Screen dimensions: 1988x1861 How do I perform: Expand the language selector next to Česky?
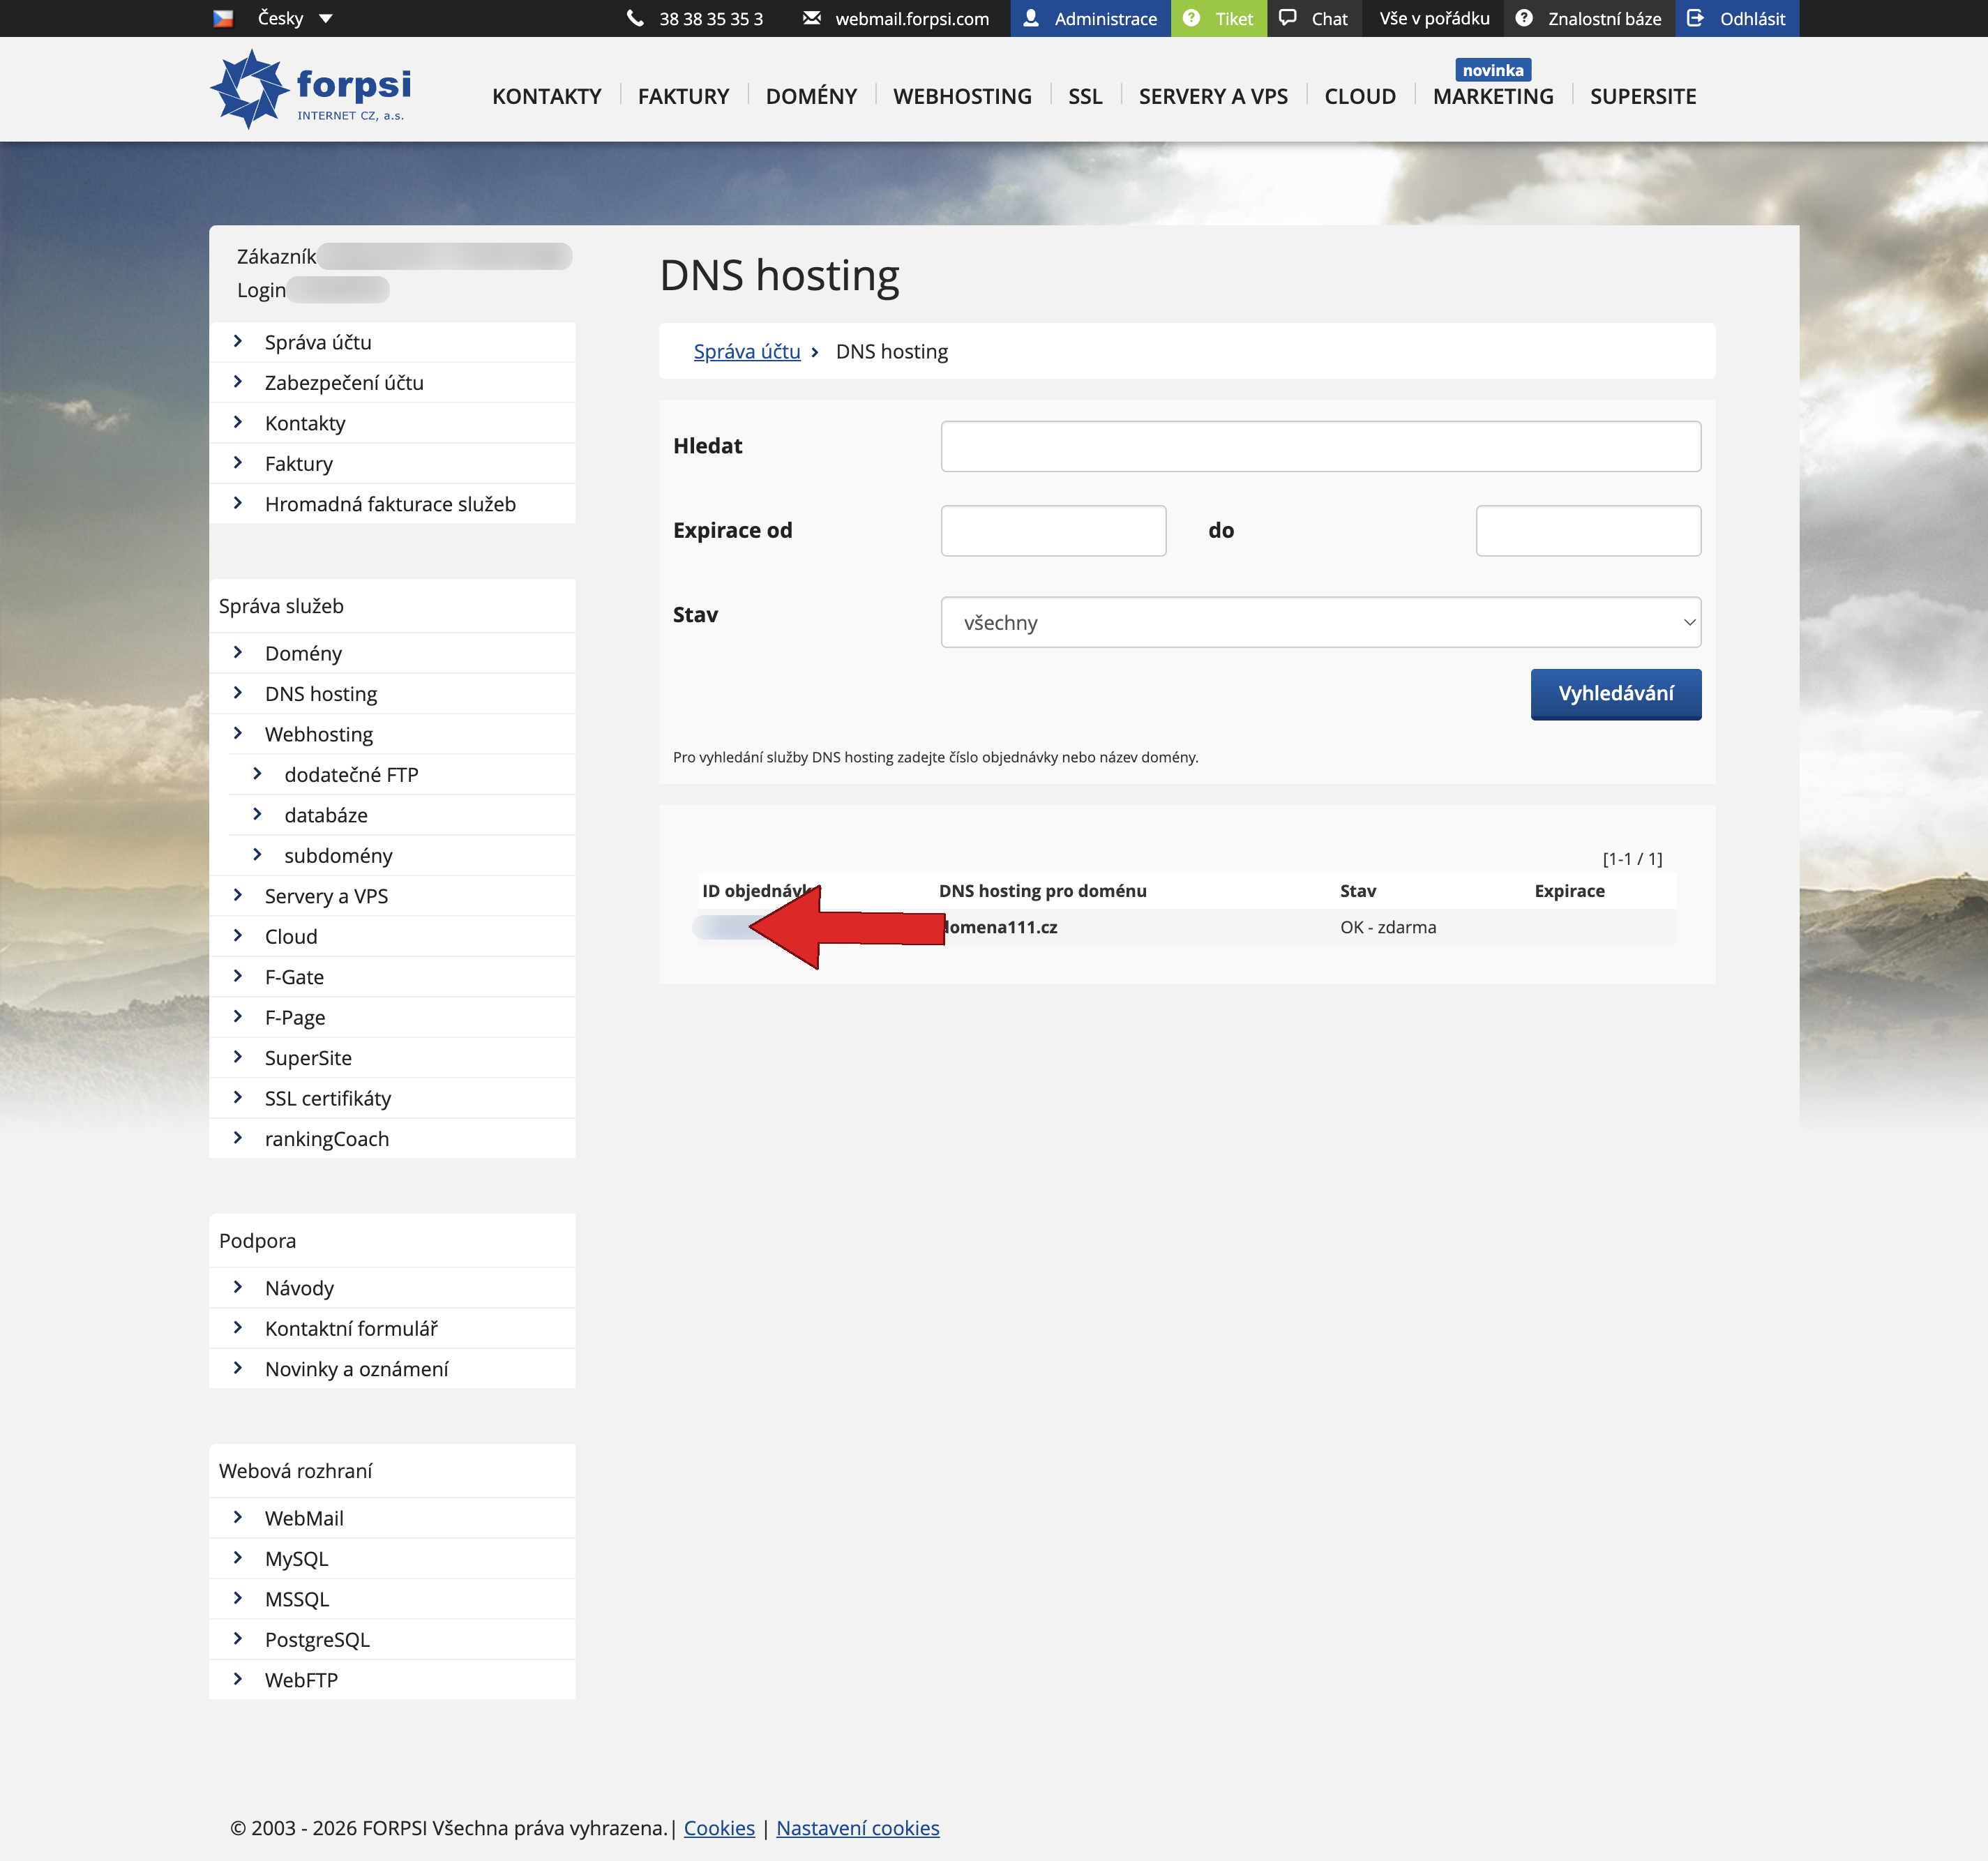click(324, 18)
